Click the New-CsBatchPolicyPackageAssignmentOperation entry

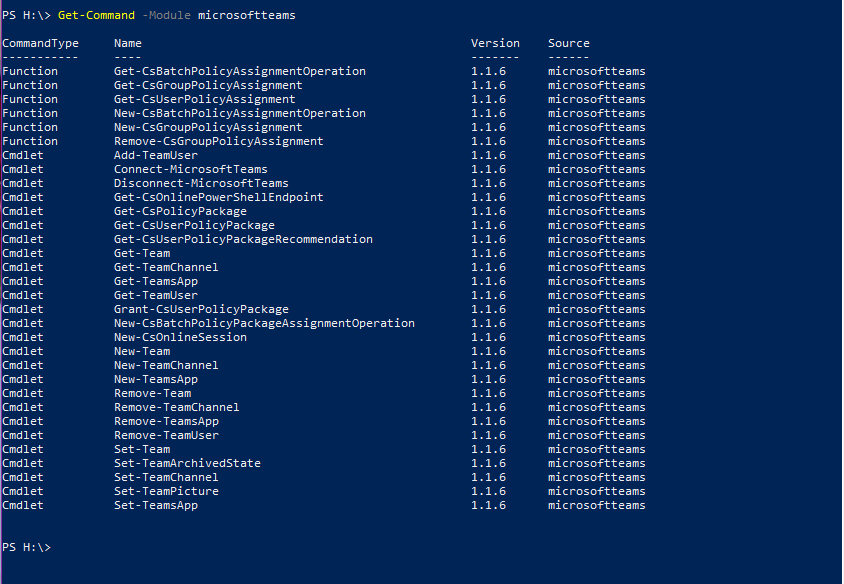264,323
